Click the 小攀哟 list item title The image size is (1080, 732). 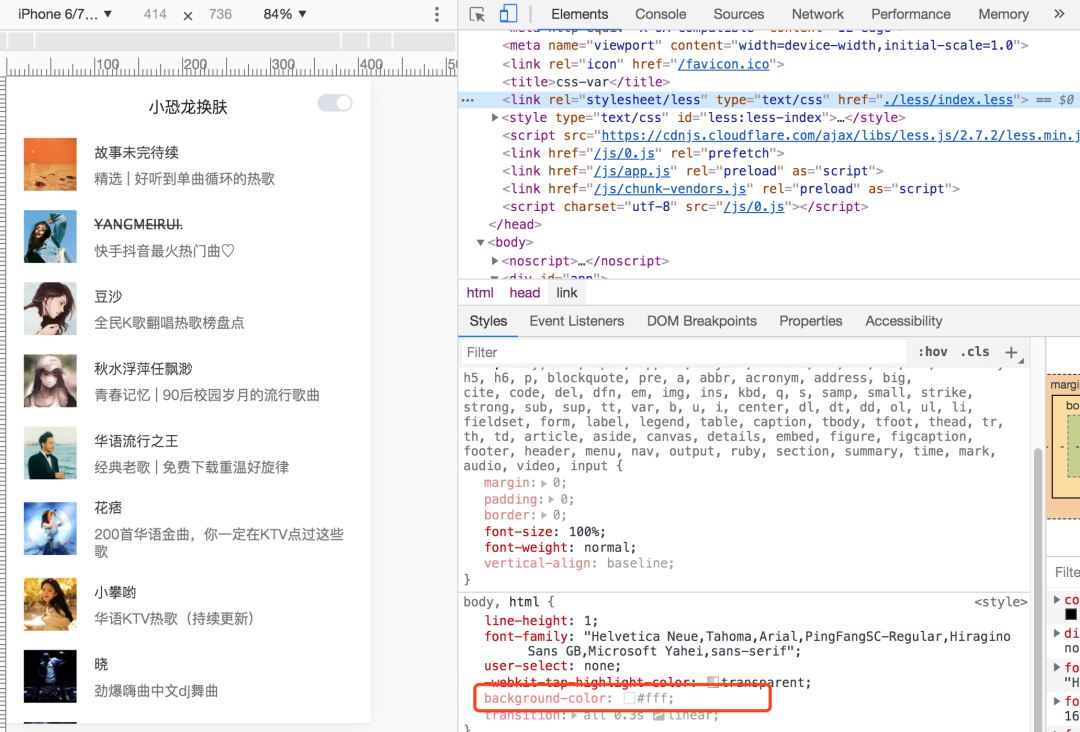[115, 593]
